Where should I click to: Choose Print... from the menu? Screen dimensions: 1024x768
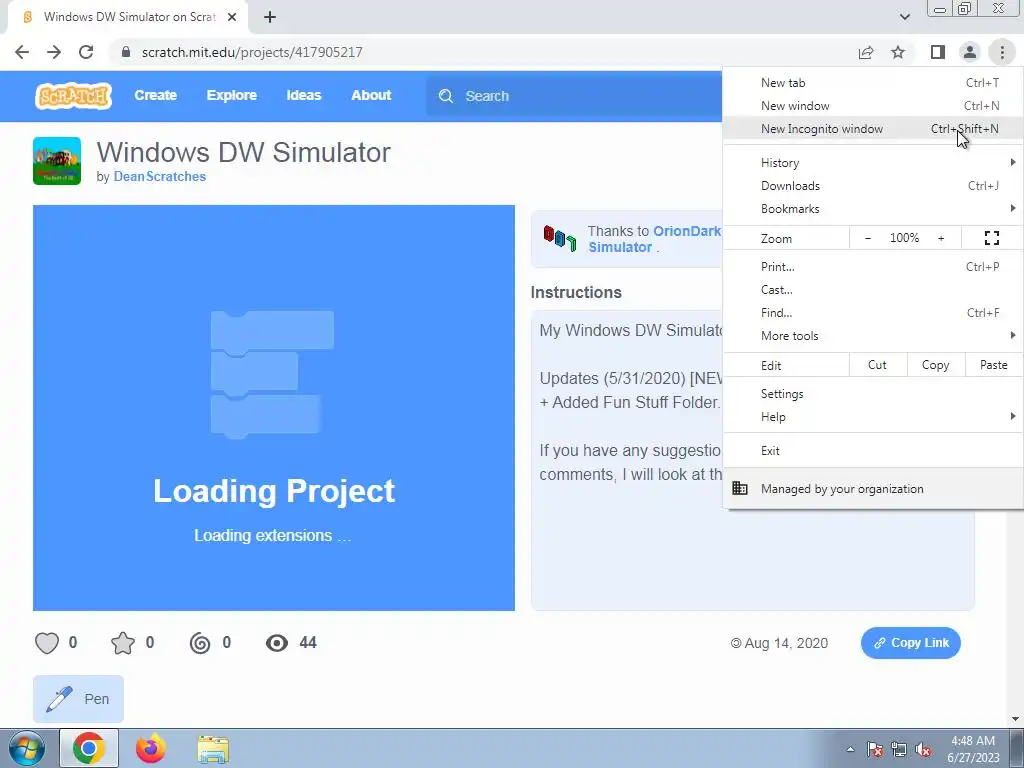(873, 266)
